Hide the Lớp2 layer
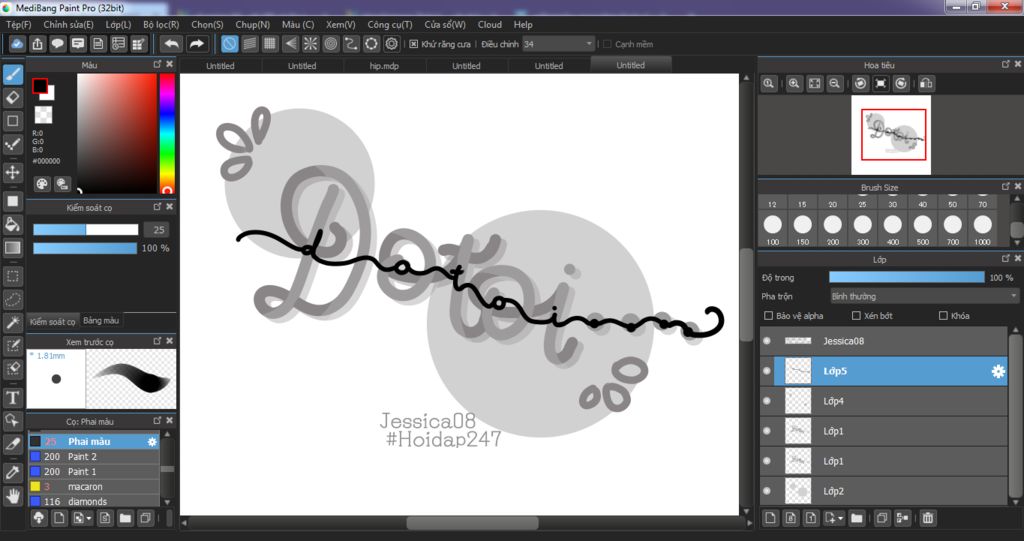This screenshot has height=541, width=1024. point(767,491)
